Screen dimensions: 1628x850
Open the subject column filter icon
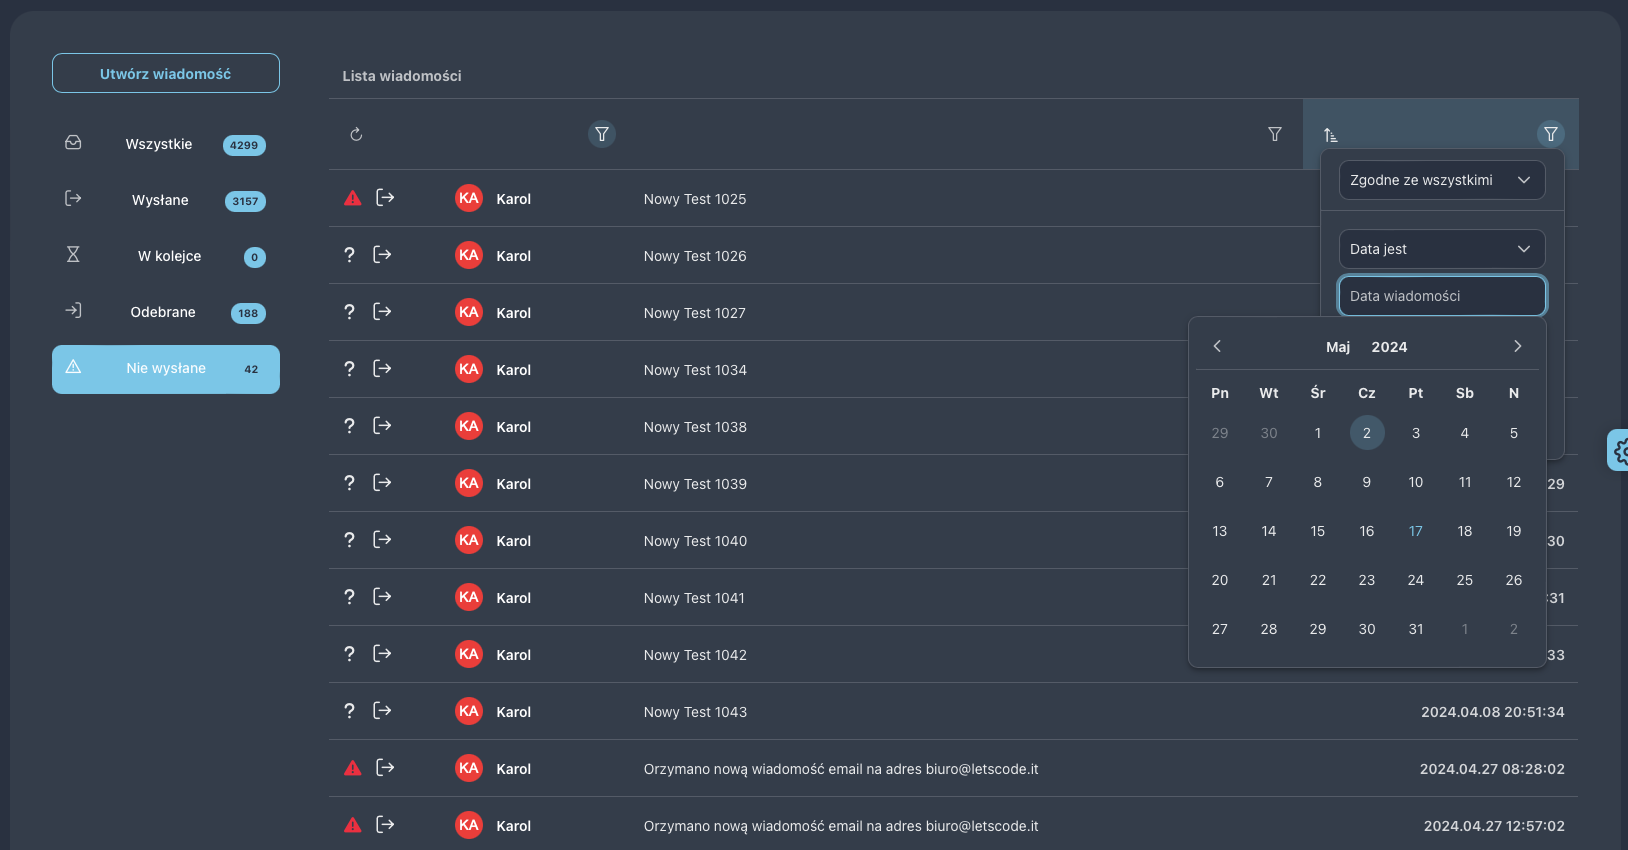[x=1274, y=134]
